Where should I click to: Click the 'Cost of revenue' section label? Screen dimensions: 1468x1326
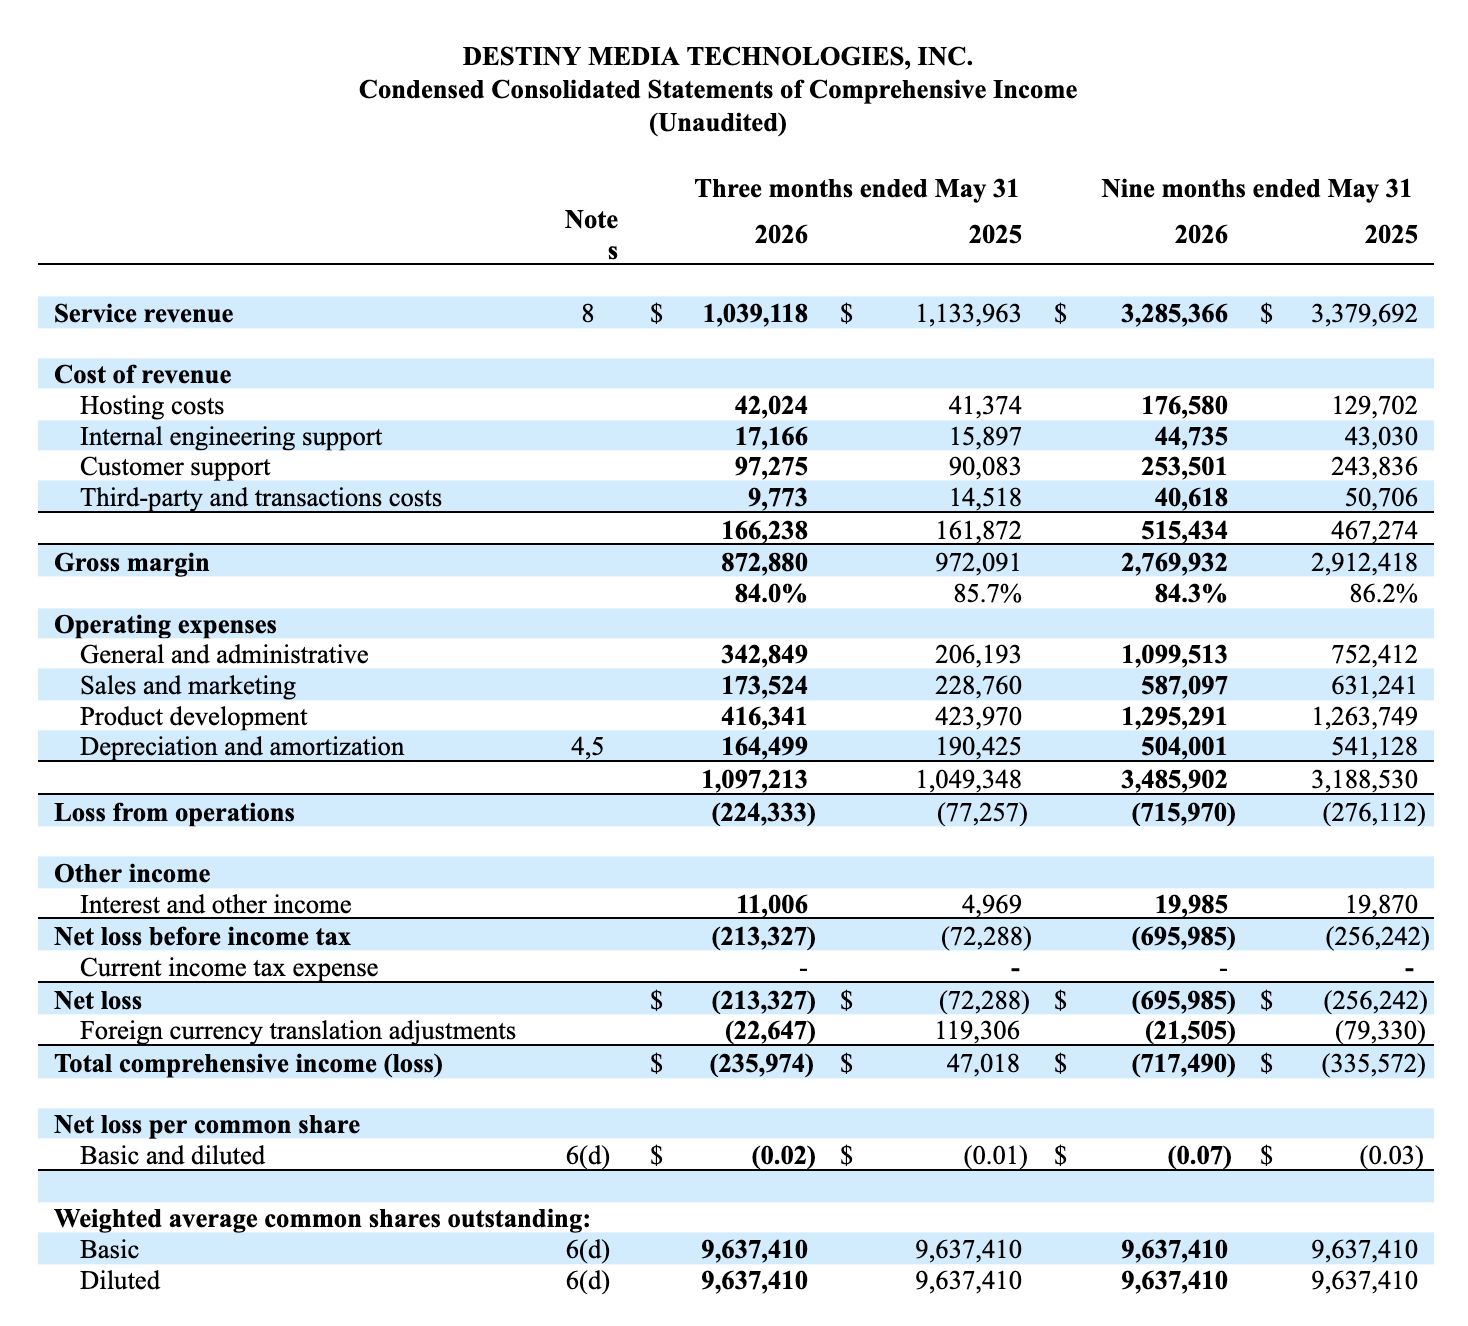click(143, 375)
